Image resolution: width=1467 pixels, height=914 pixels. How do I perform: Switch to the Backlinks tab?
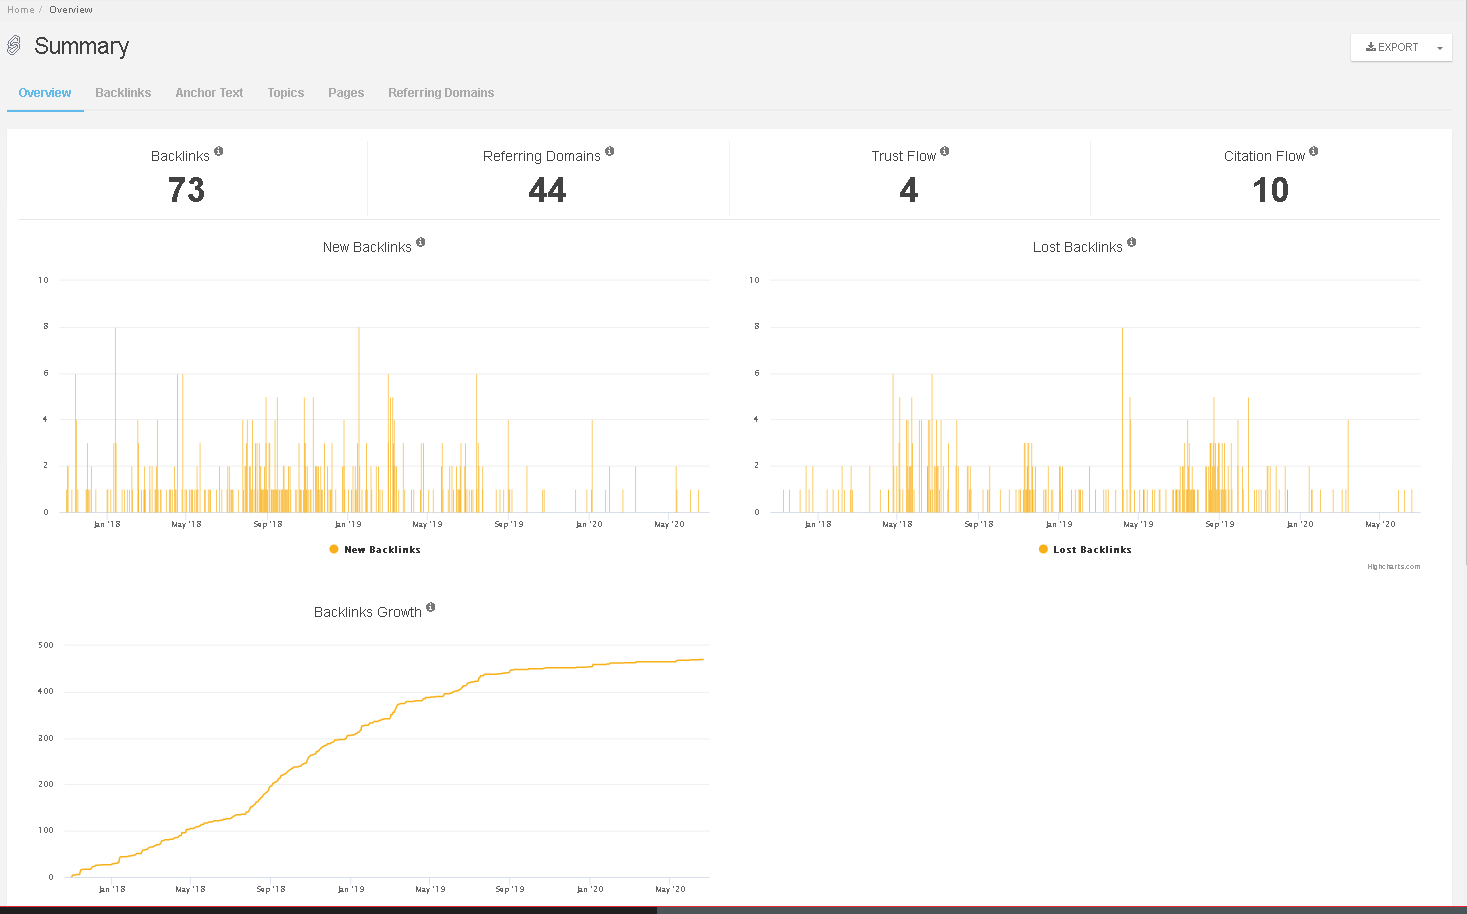click(123, 93)
